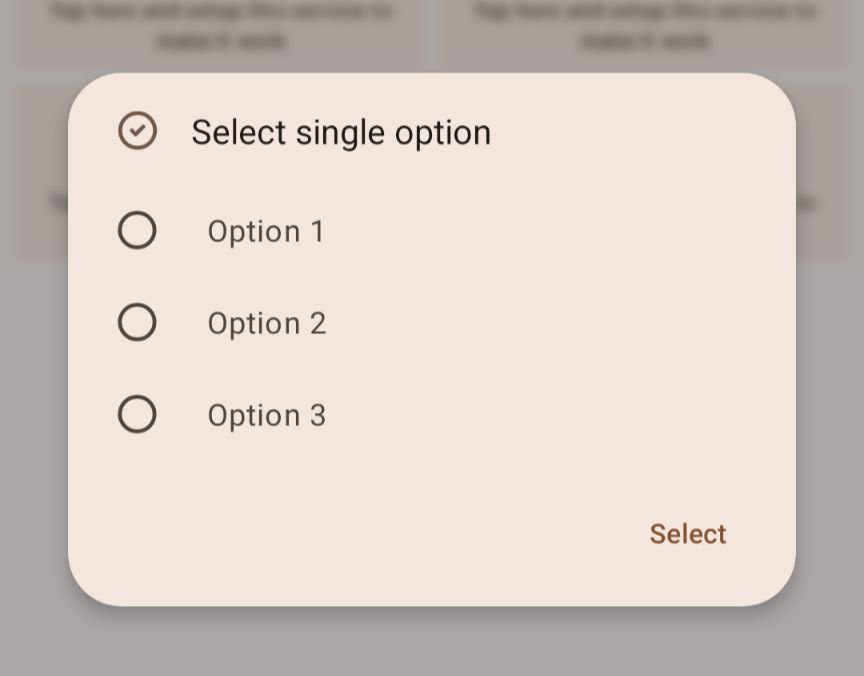Click the Option 3 text label
The width and height of the screenshot is (864, 676).
click(x=266, y=414)
